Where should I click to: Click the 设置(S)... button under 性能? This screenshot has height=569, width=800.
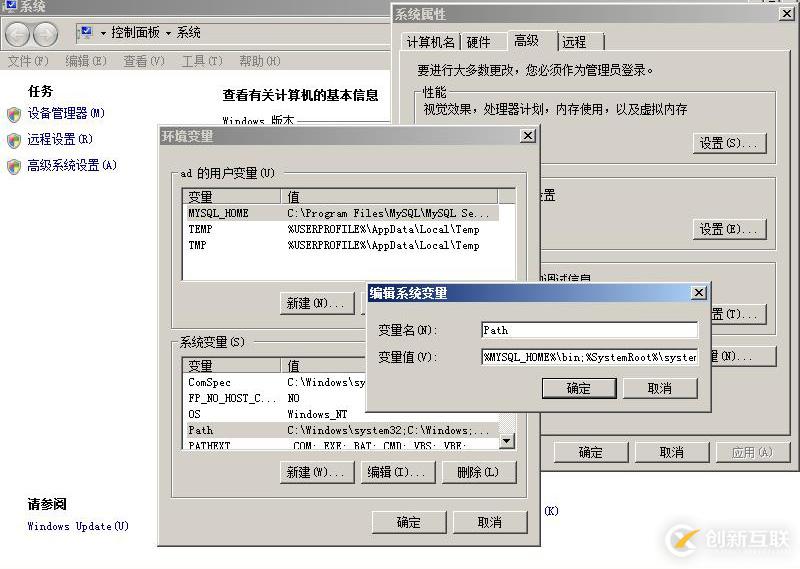tap(729, 143)
